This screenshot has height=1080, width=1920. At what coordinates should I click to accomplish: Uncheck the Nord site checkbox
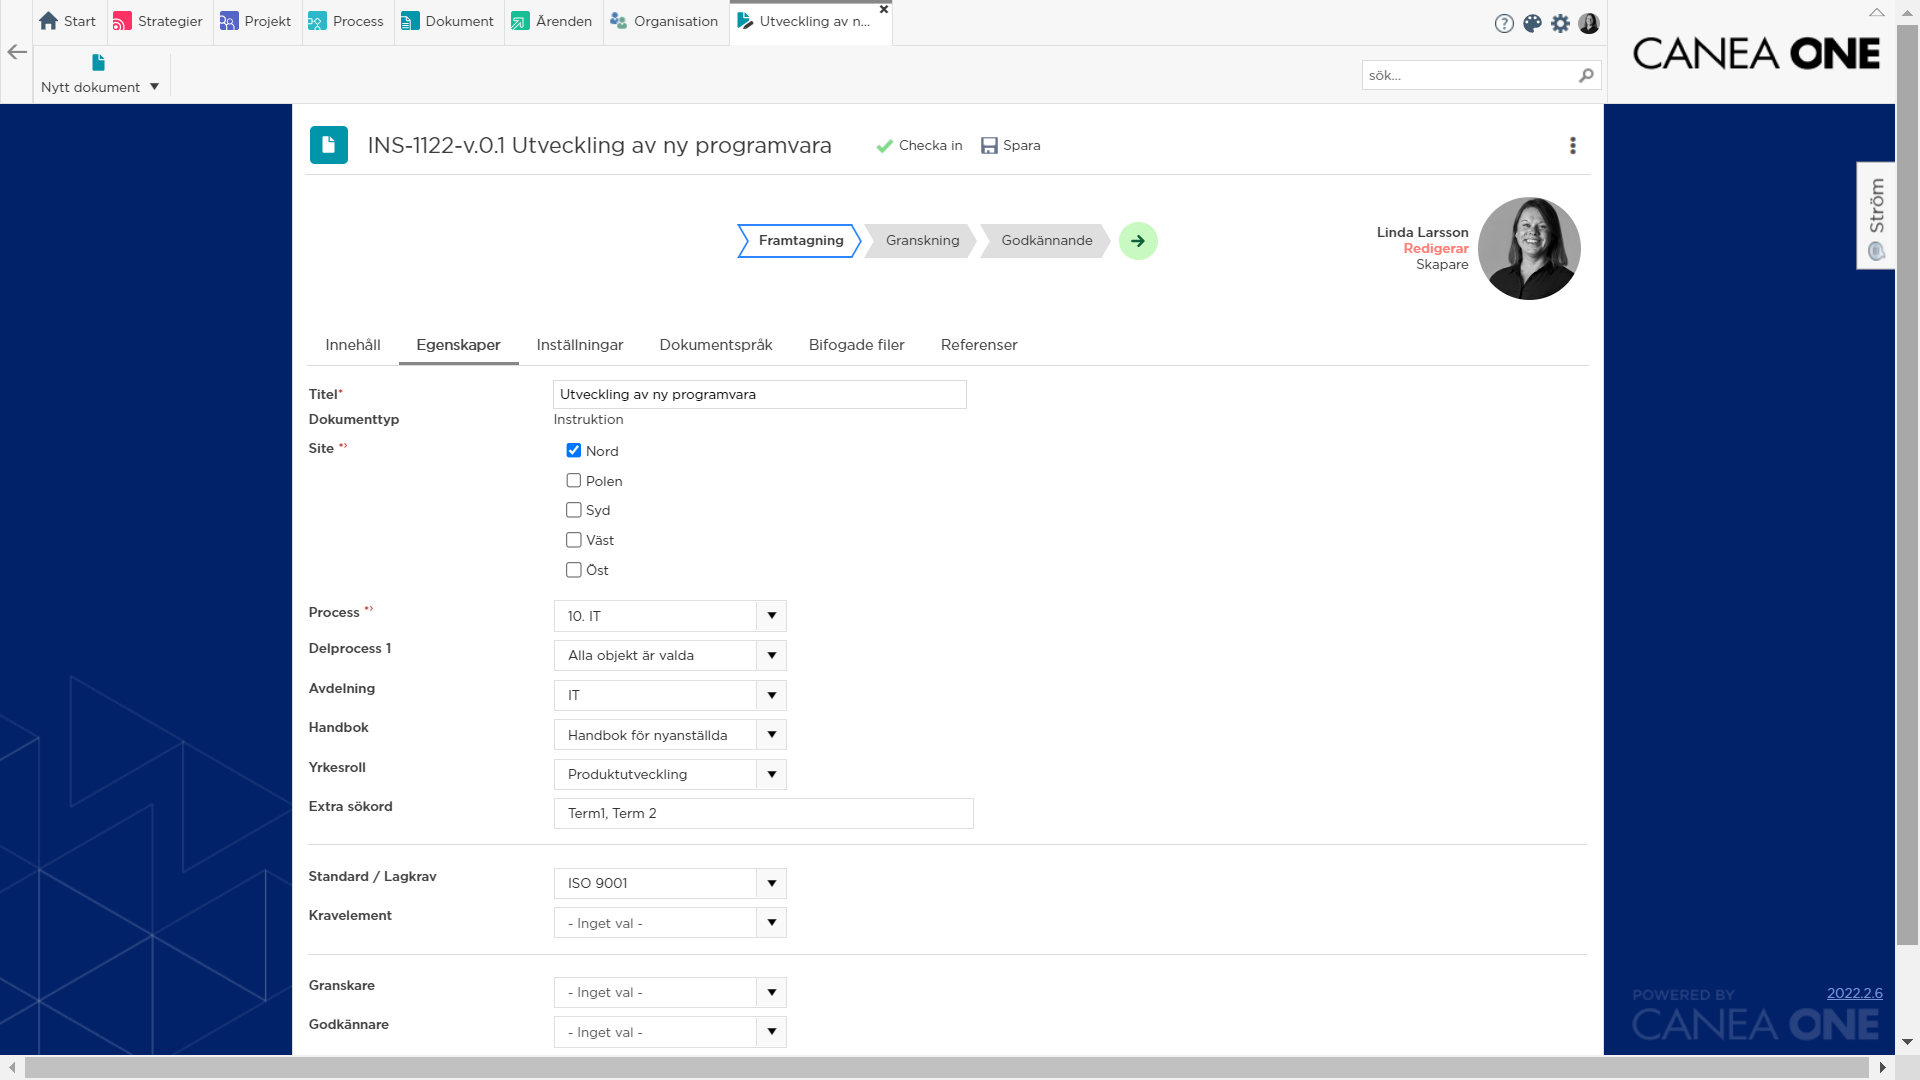[x=574, y=451]
